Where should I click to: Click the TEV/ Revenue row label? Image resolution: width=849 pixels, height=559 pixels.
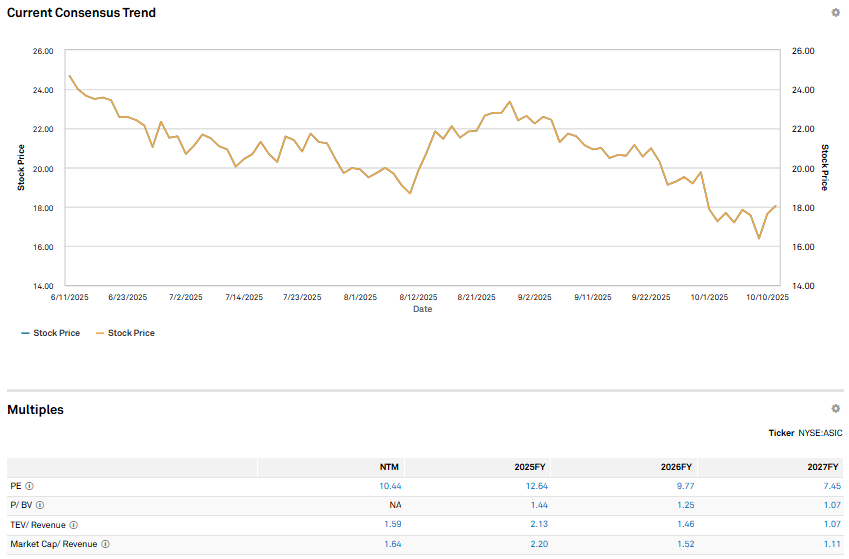pos(38,525)
